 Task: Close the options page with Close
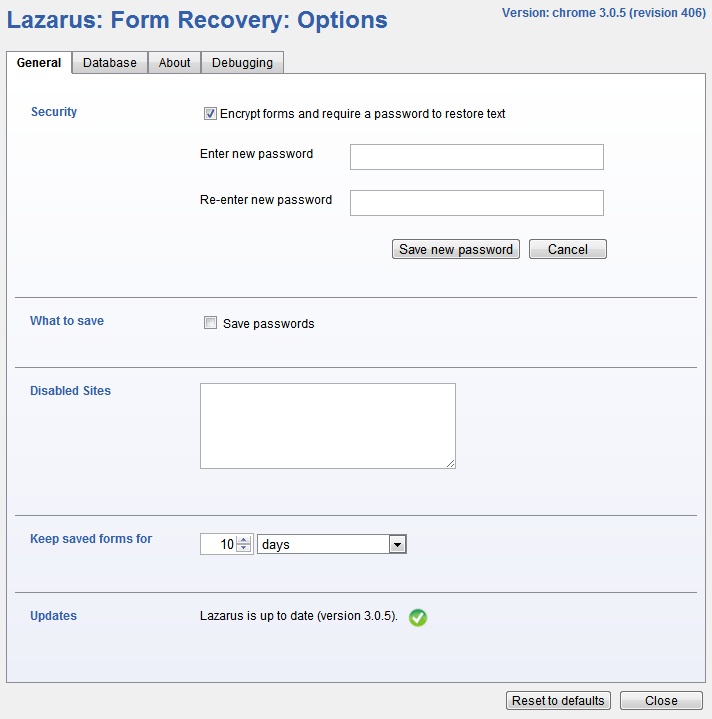(x=661, y=700)
